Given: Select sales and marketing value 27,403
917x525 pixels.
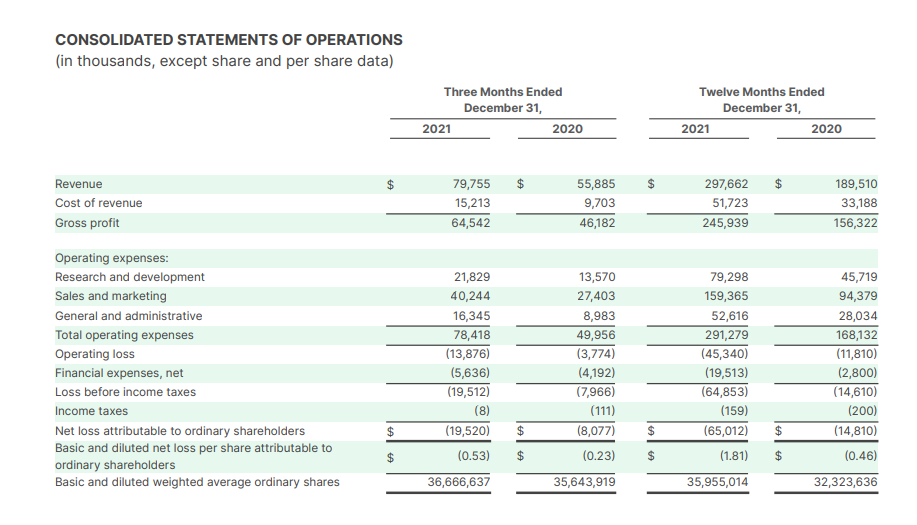Looking at the screenshot, I should pos(596,296).
